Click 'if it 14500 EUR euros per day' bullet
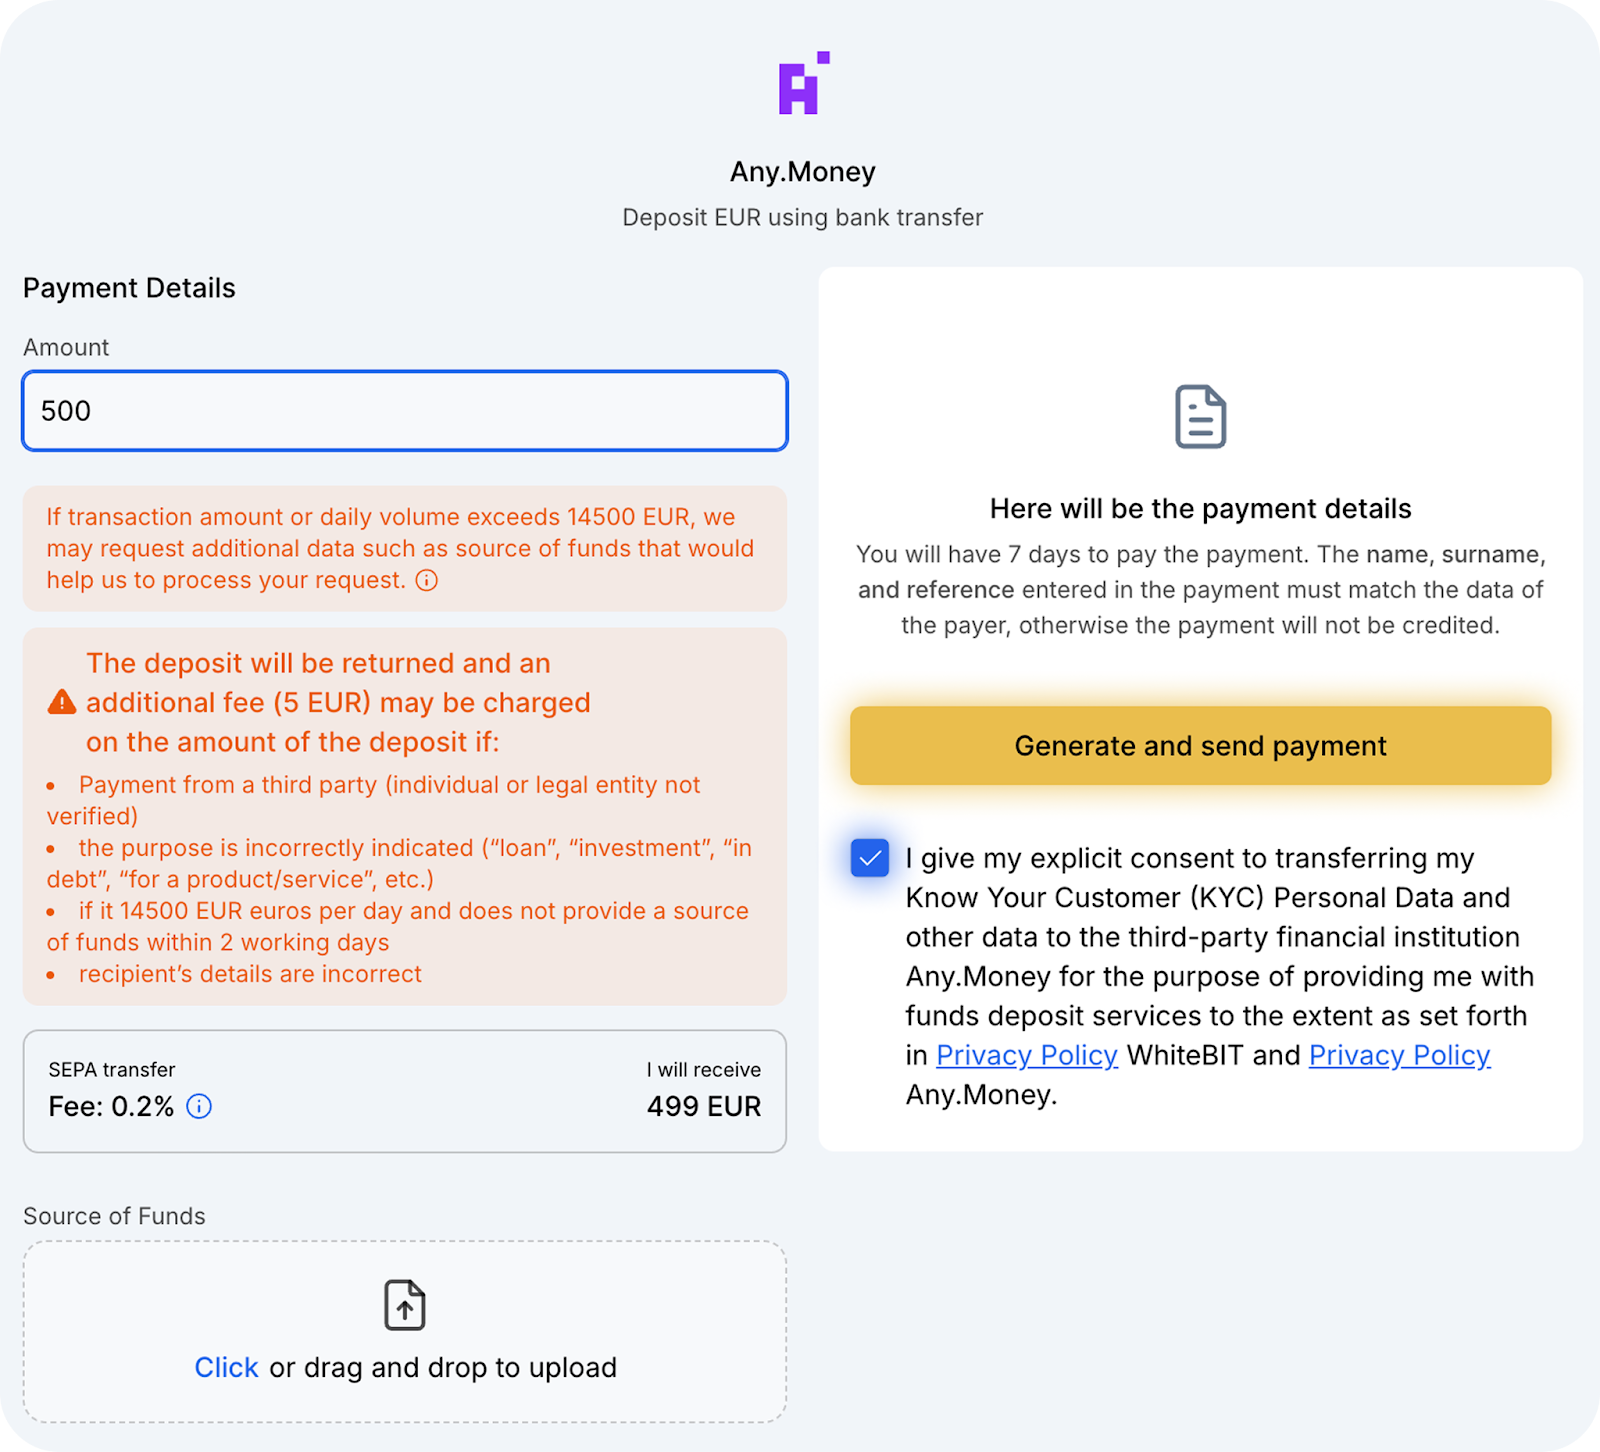This screenshot has height=1452, width=1600. click(397, 926)
